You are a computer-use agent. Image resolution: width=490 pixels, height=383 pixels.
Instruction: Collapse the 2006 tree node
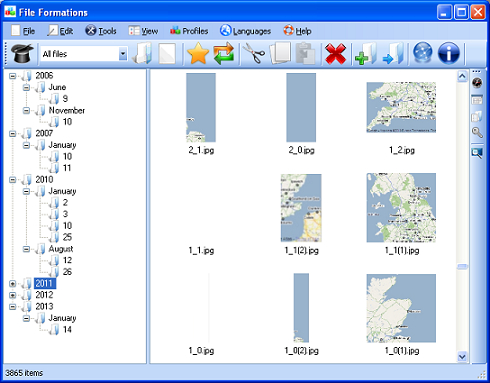point(12,76)
